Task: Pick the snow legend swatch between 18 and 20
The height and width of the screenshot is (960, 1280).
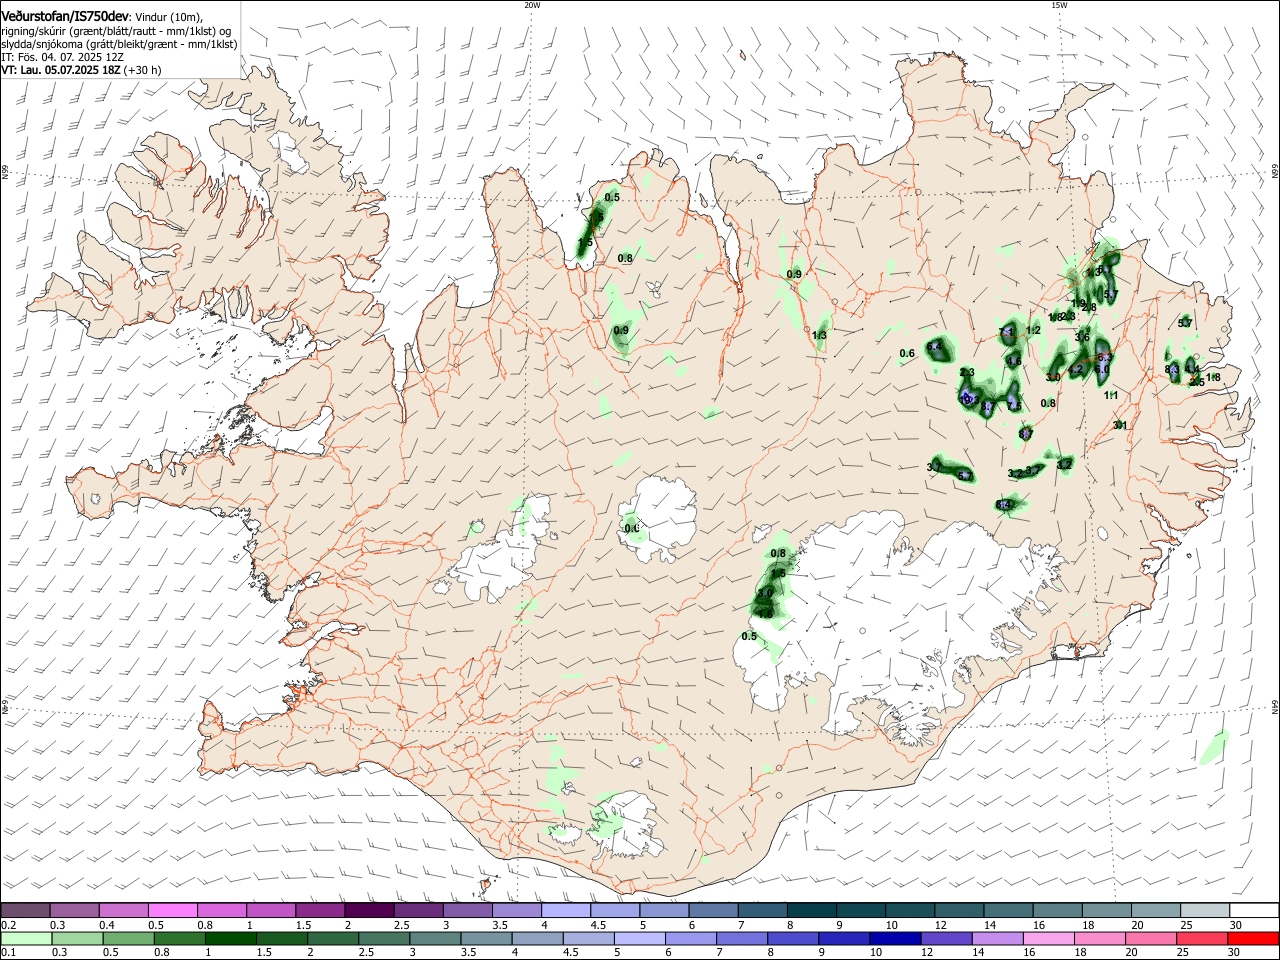Action: tap(1106, 910)
